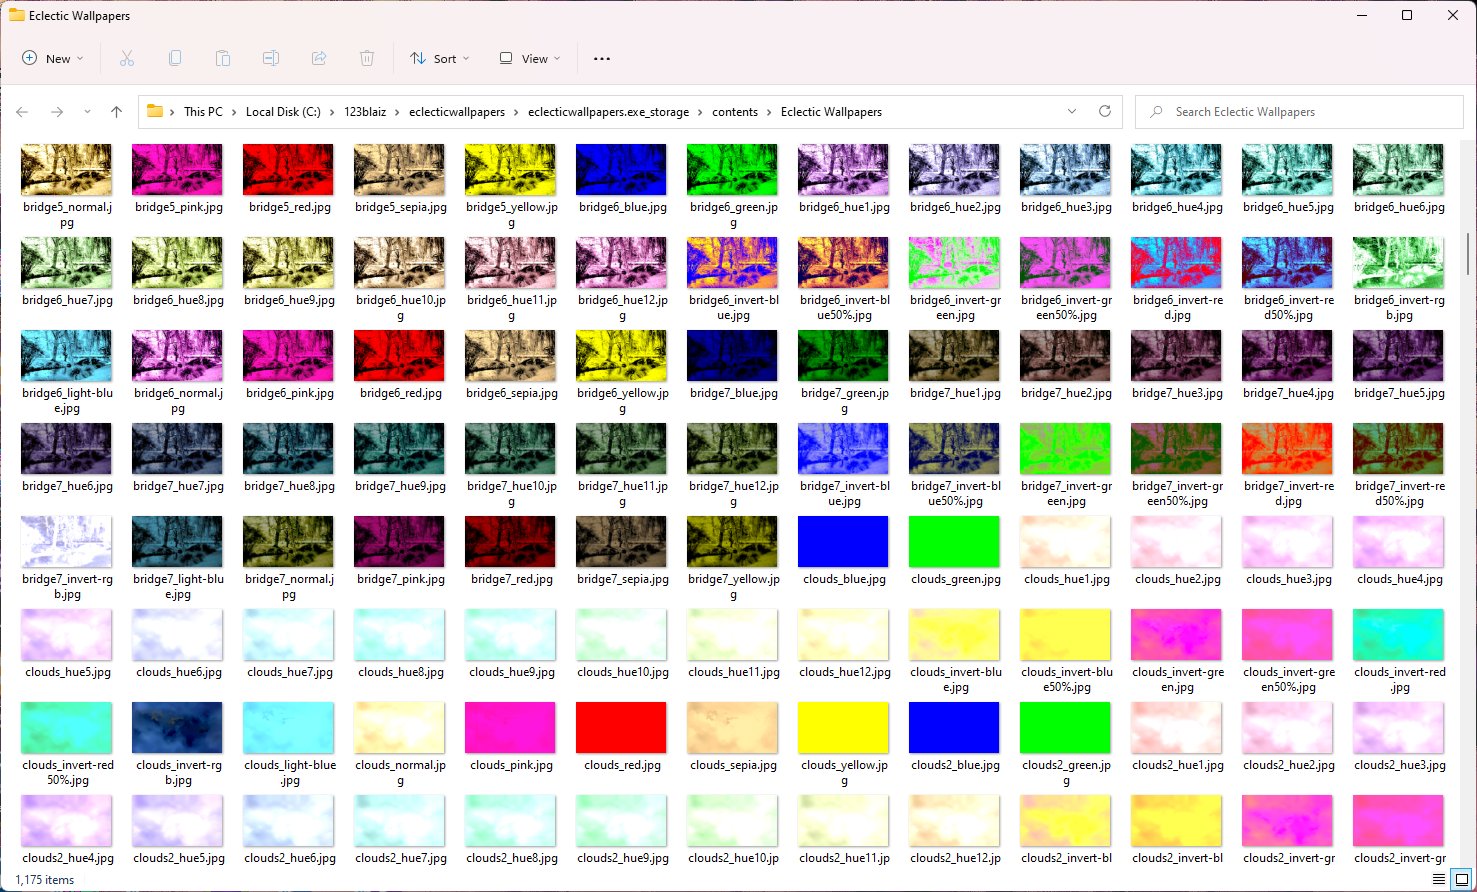Click the Share icon in toolbar
This screenshot has height=892, width=1477.
click(x=319, y=59)
